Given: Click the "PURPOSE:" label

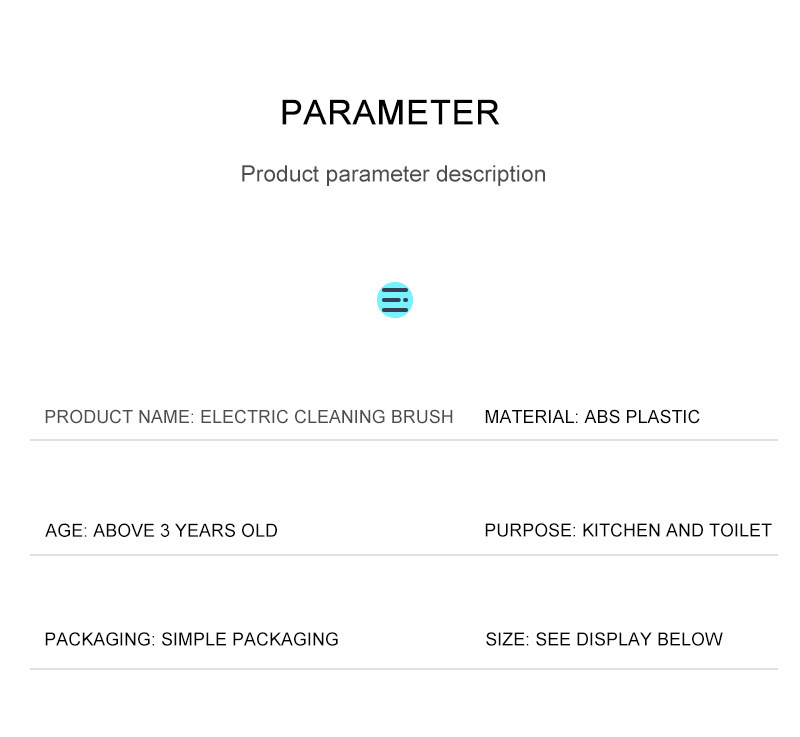Looking at the screenshot, I should (x=530, y=531).
